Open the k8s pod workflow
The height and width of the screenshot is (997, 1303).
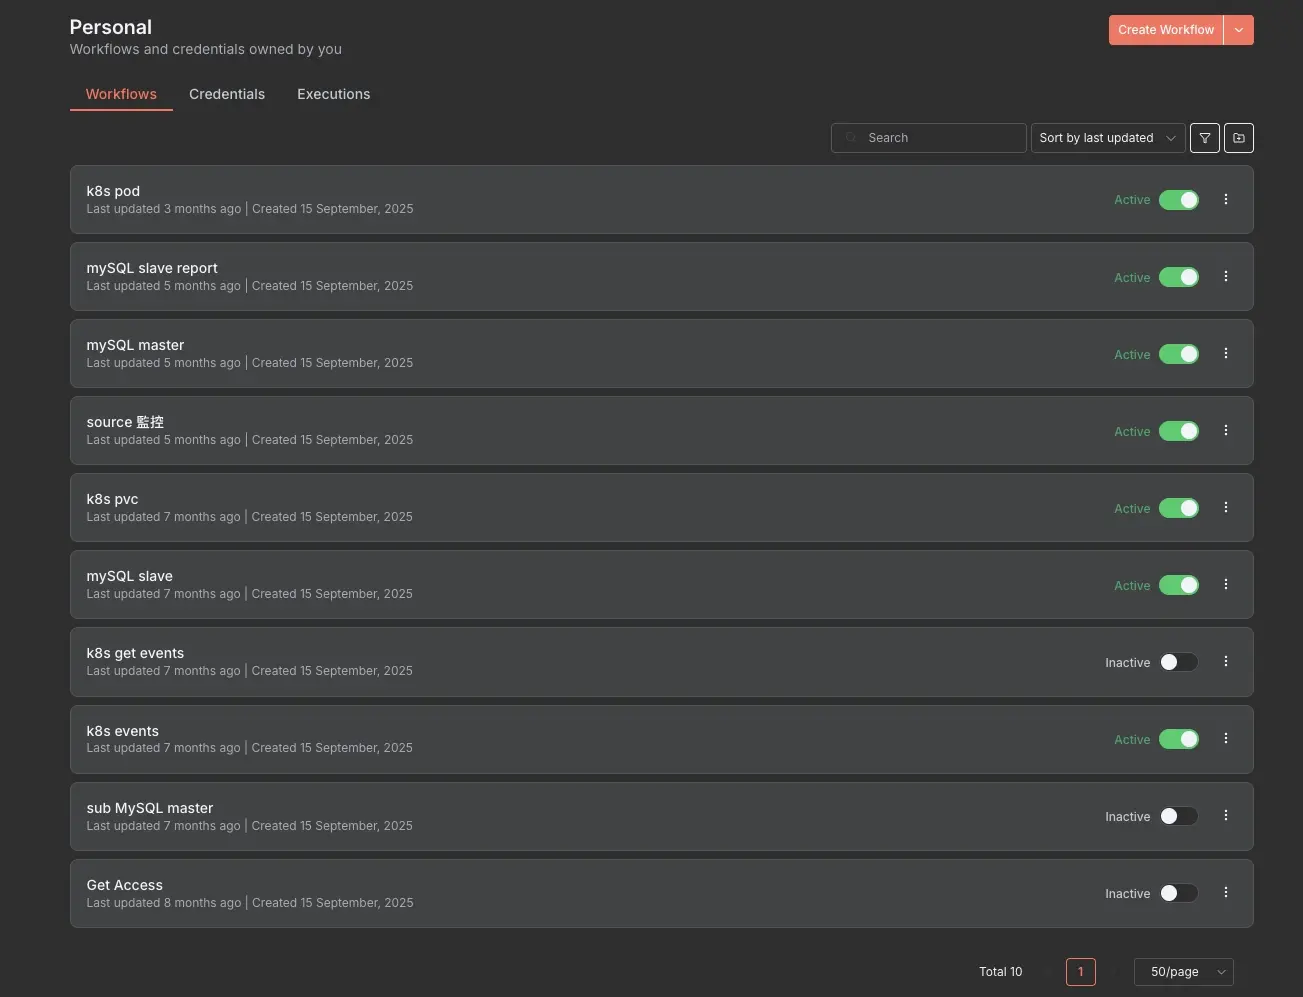(x=113, y=191)
